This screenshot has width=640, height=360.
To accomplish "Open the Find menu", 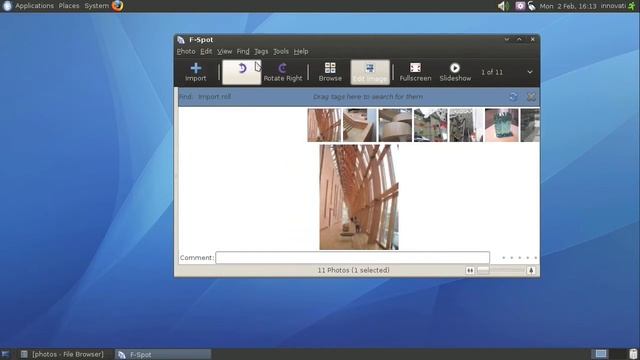I will tap(243, 51).
